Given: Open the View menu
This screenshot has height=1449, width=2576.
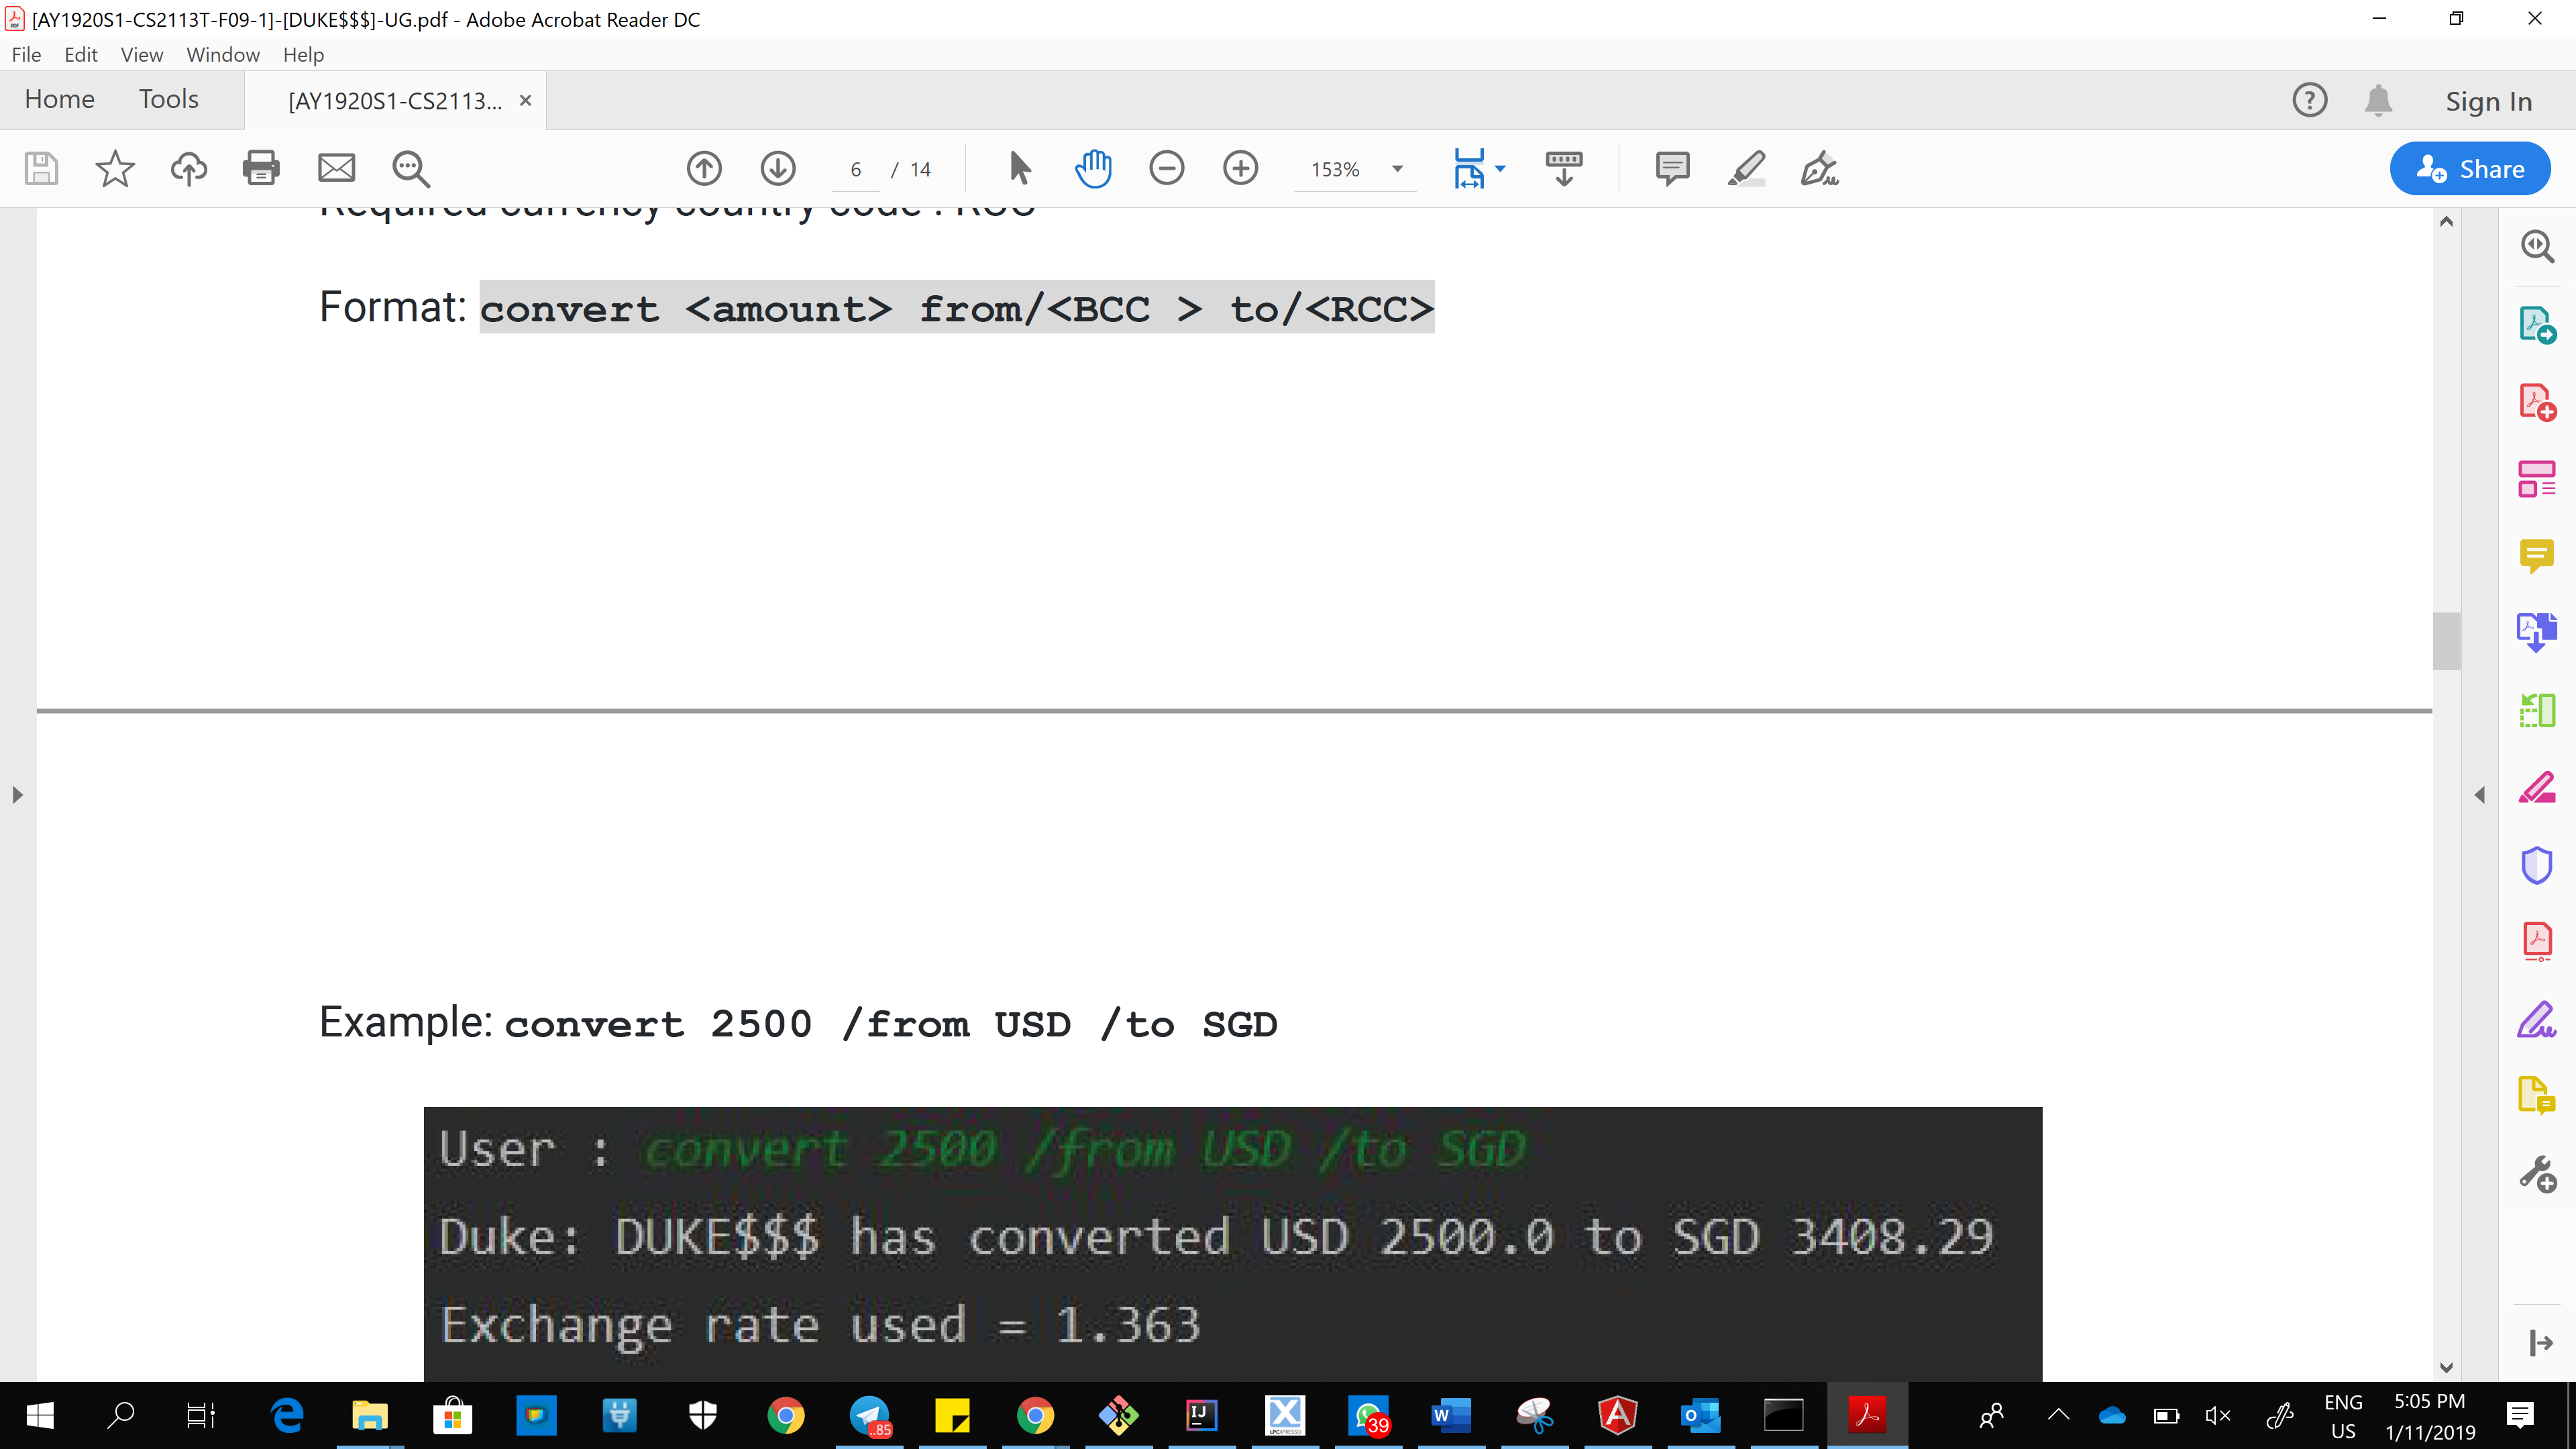Looking at the screenshot, I should (141, 55).
